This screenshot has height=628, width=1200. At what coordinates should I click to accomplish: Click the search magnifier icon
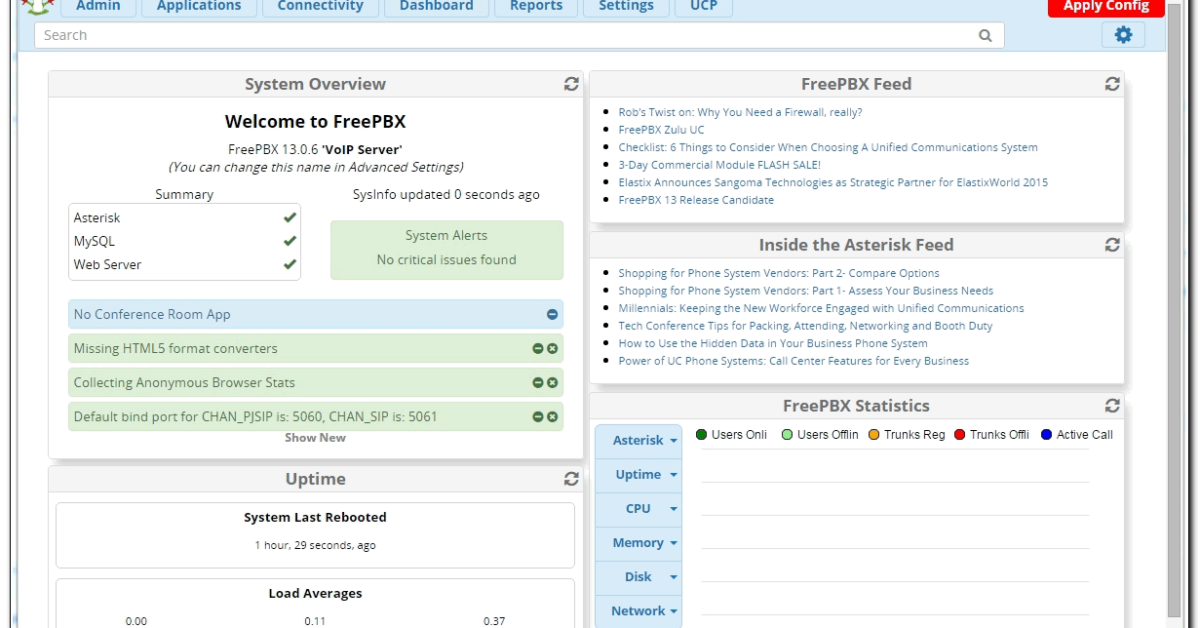click(987, 34)
